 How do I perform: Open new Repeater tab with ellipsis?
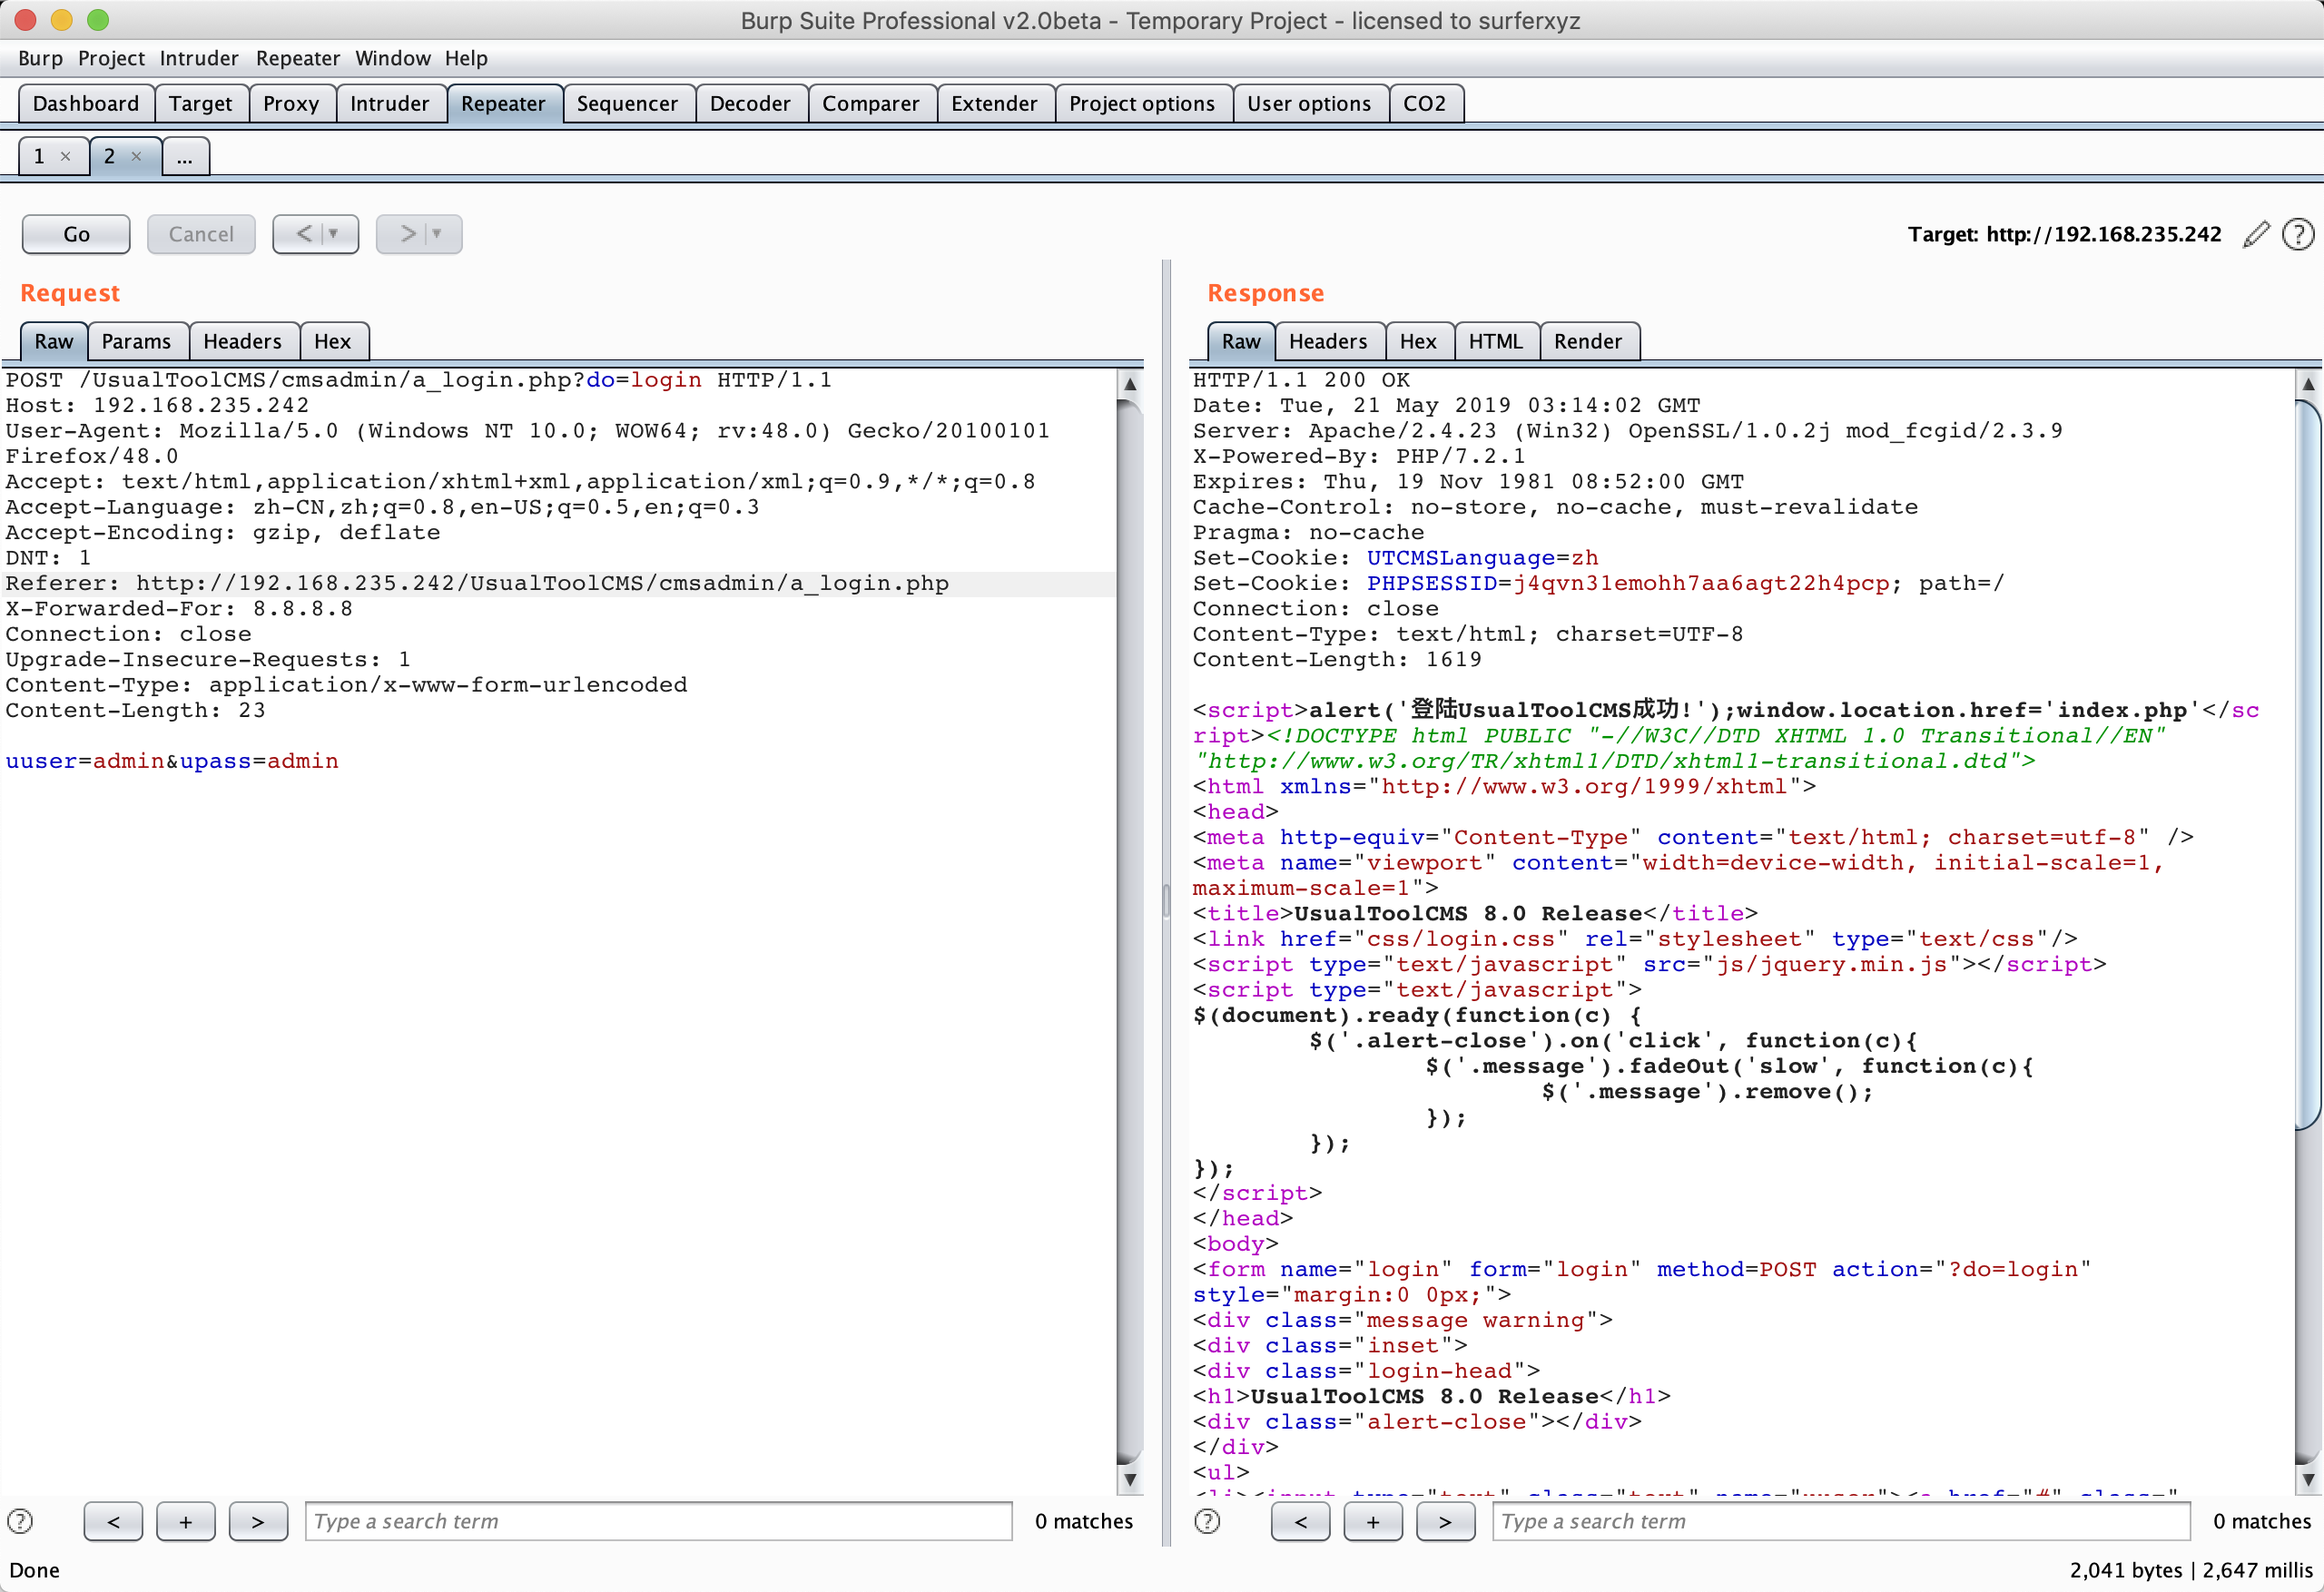[x=185, y=156]
